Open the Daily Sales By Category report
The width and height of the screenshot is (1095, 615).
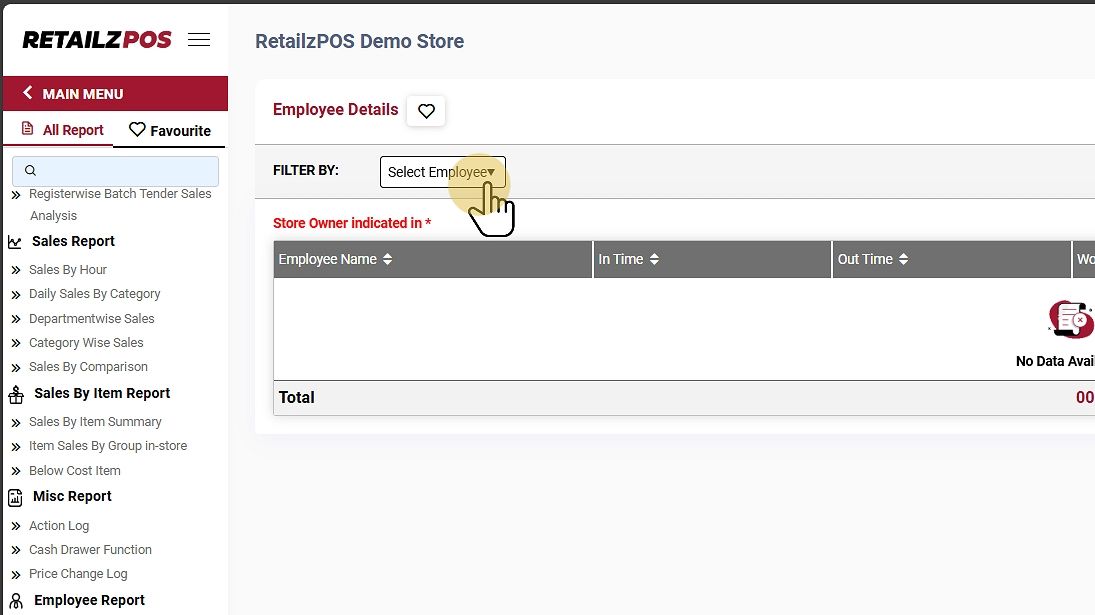(x=94, y=294)
